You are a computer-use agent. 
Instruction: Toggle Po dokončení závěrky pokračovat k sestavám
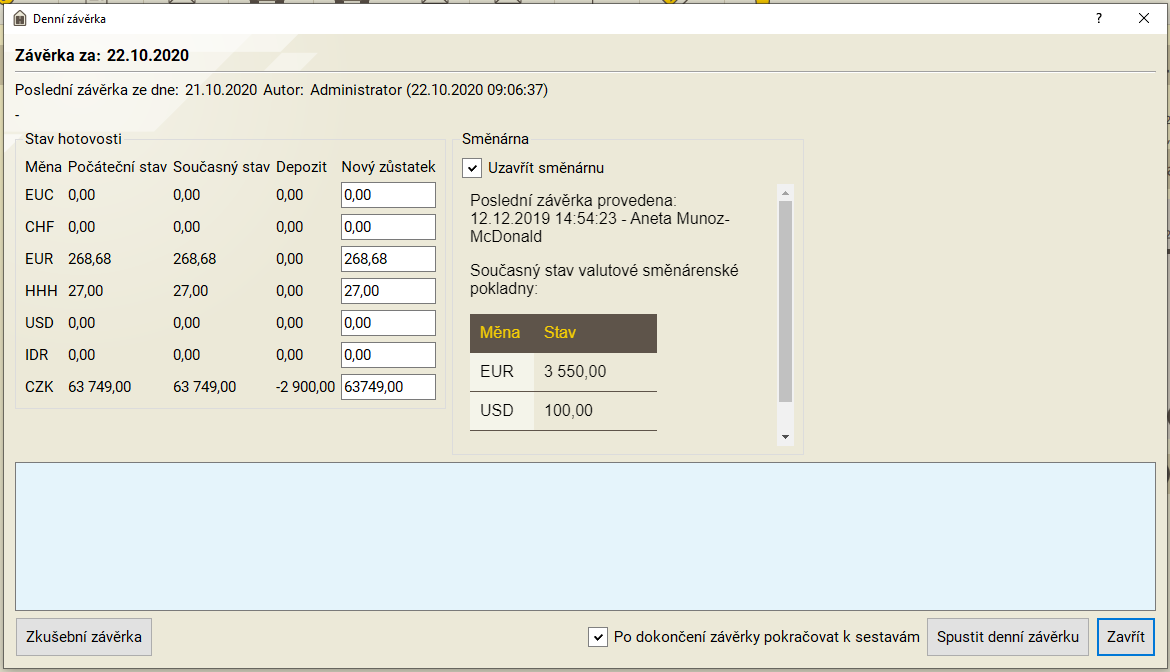pos(598,637)
